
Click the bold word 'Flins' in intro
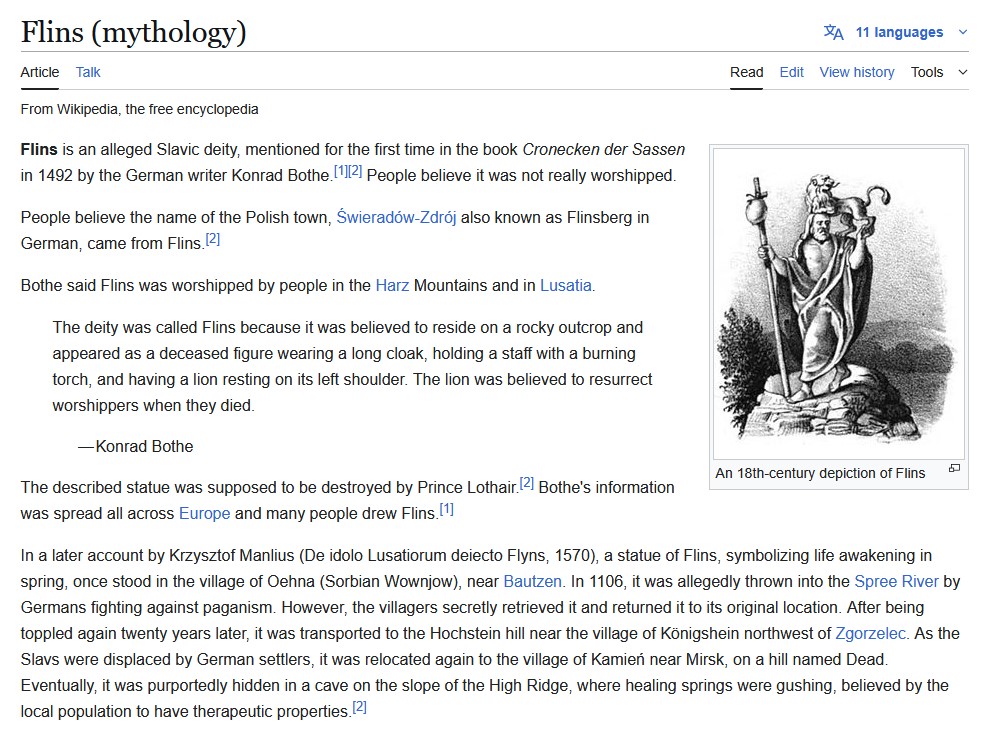39,149
